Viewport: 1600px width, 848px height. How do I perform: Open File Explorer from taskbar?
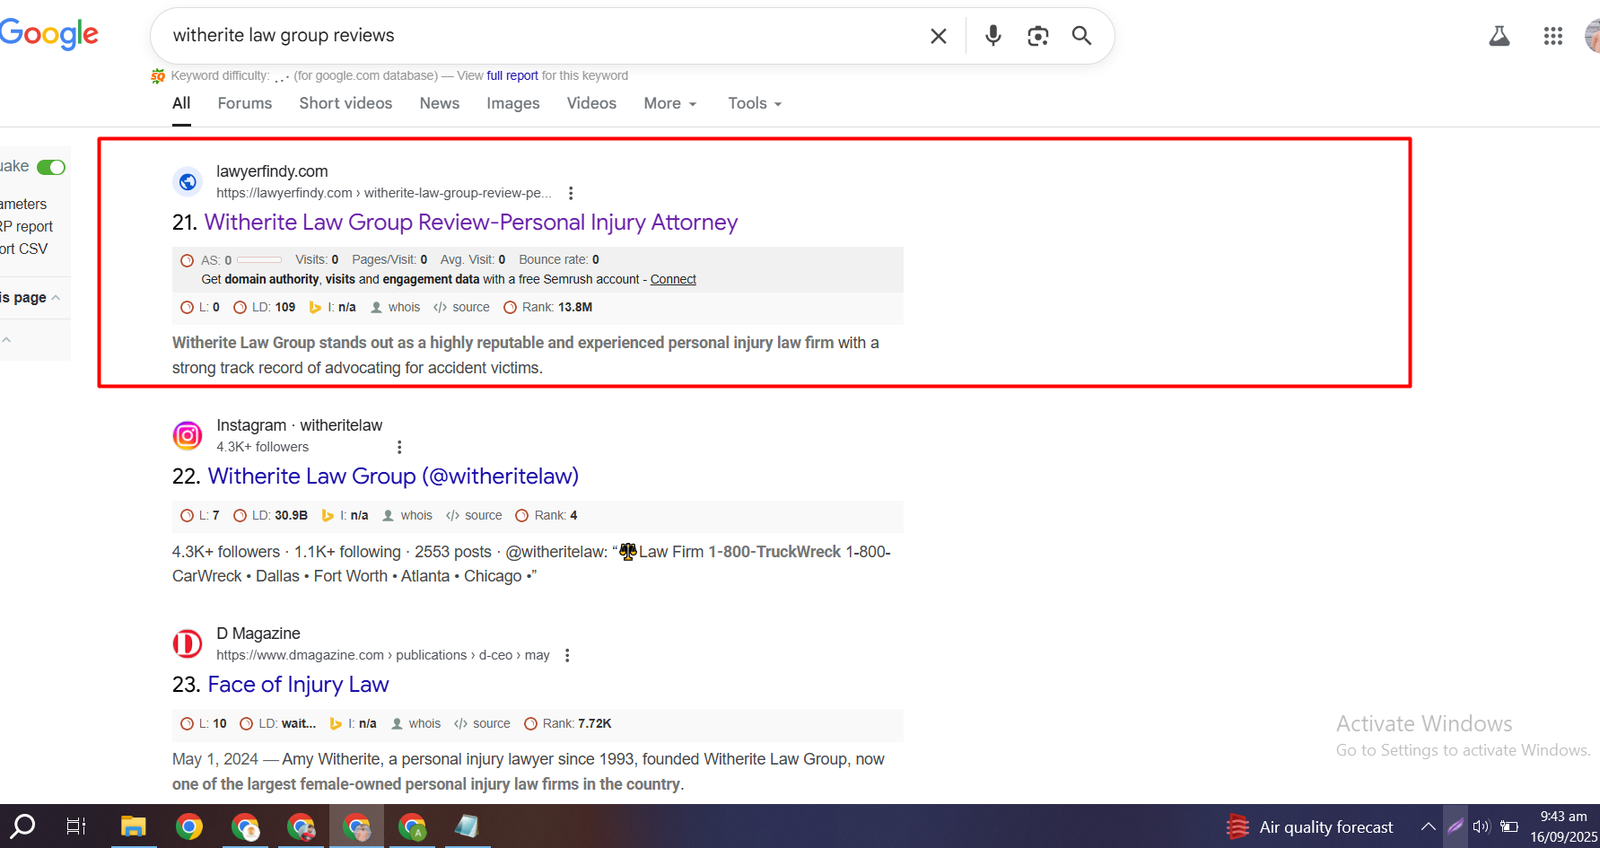coord(133,826)
